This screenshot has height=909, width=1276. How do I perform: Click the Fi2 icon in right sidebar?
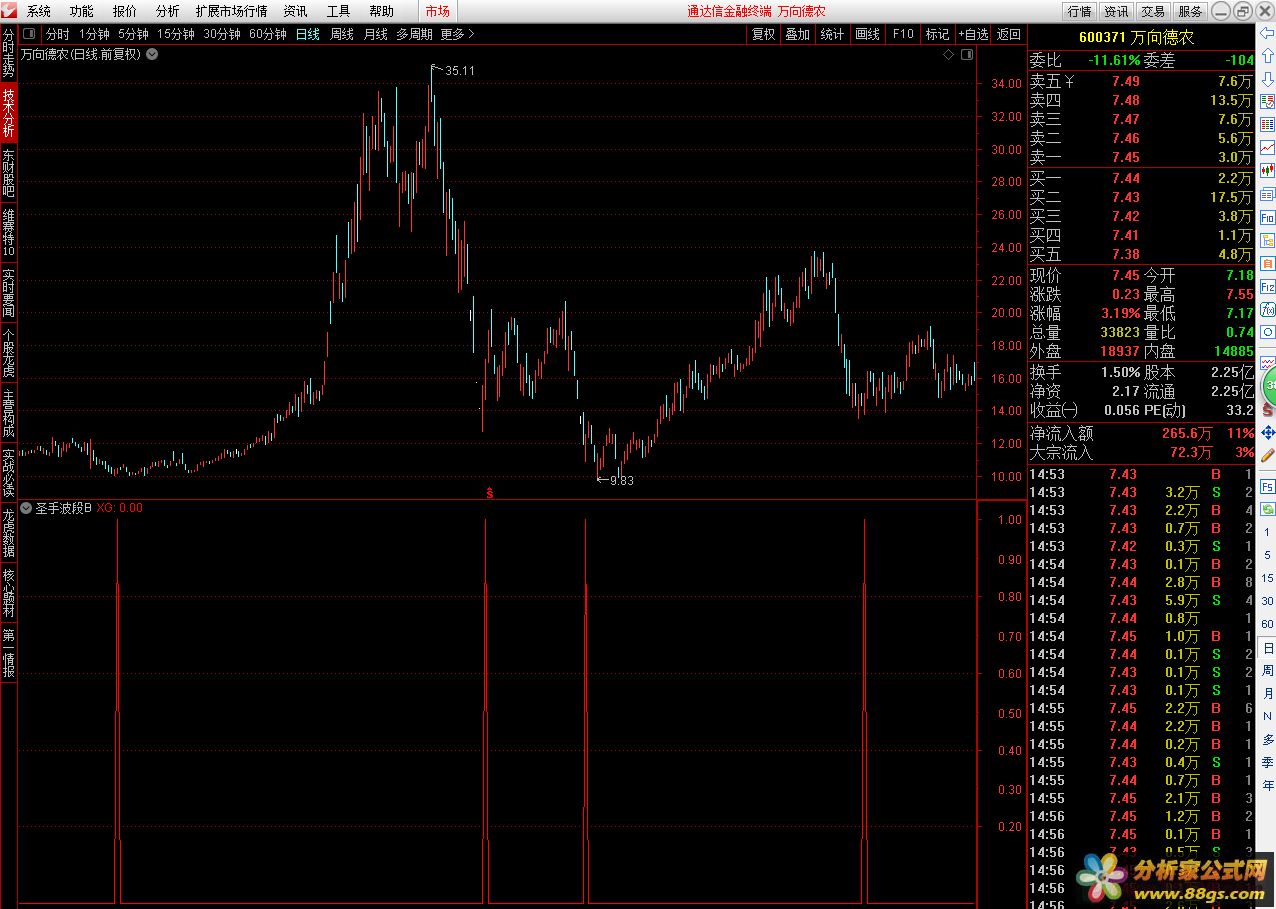[1267, 286]
